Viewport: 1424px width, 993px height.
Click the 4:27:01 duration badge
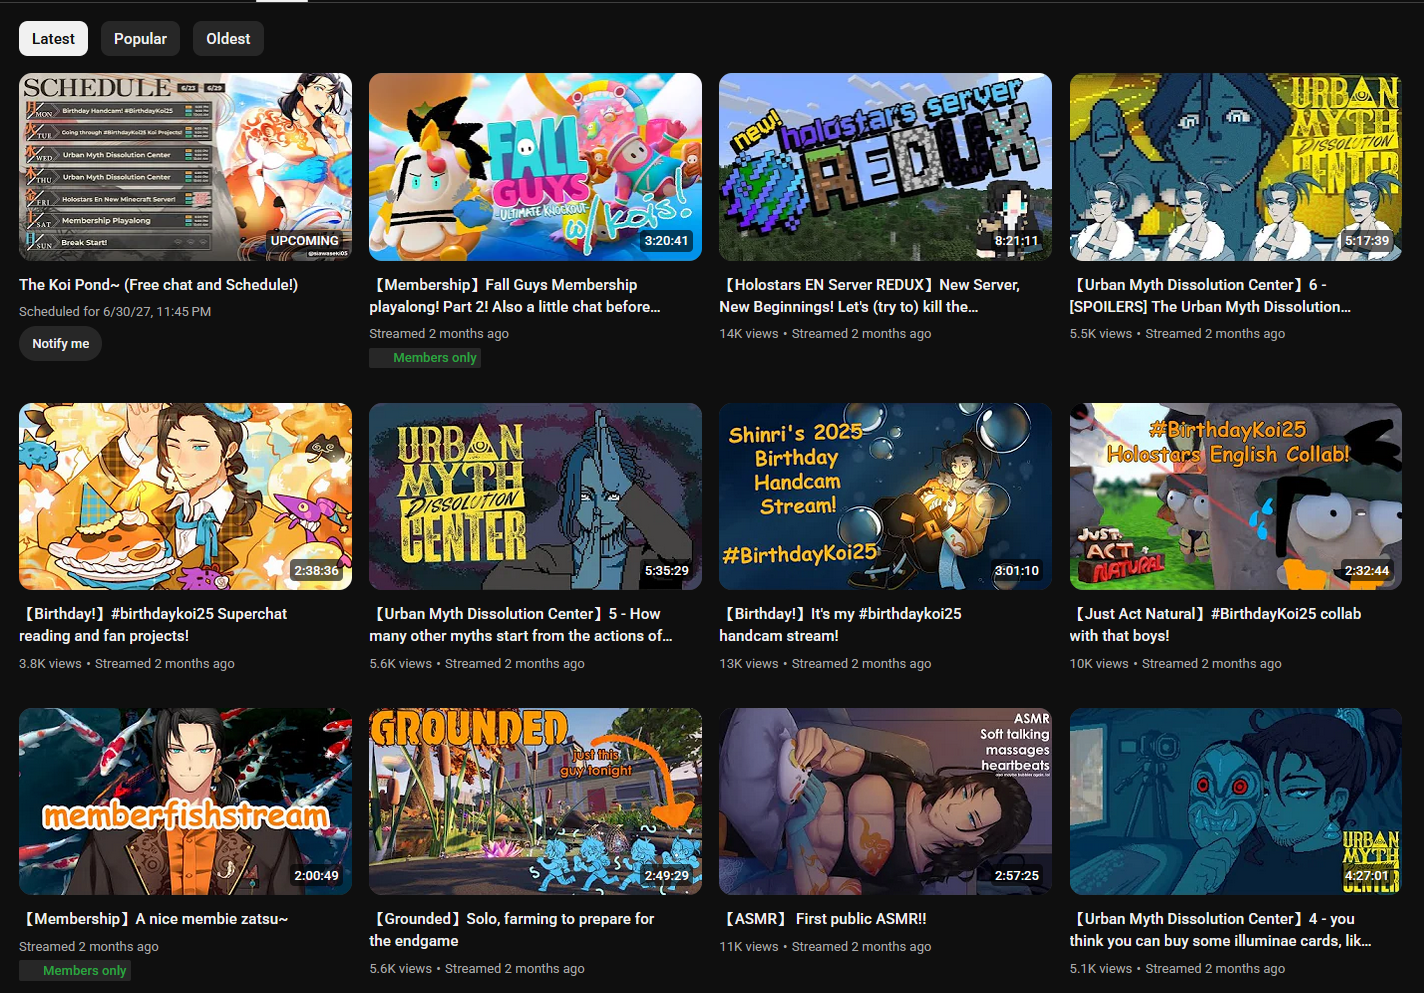(1366, 876)
